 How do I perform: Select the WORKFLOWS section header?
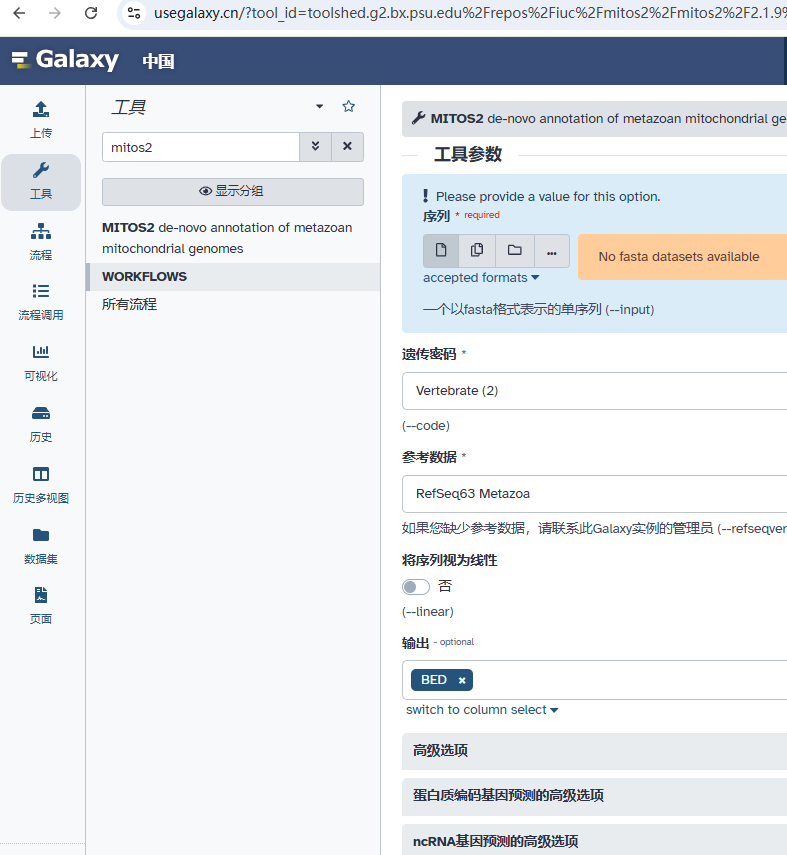click(x=233, y=276)
